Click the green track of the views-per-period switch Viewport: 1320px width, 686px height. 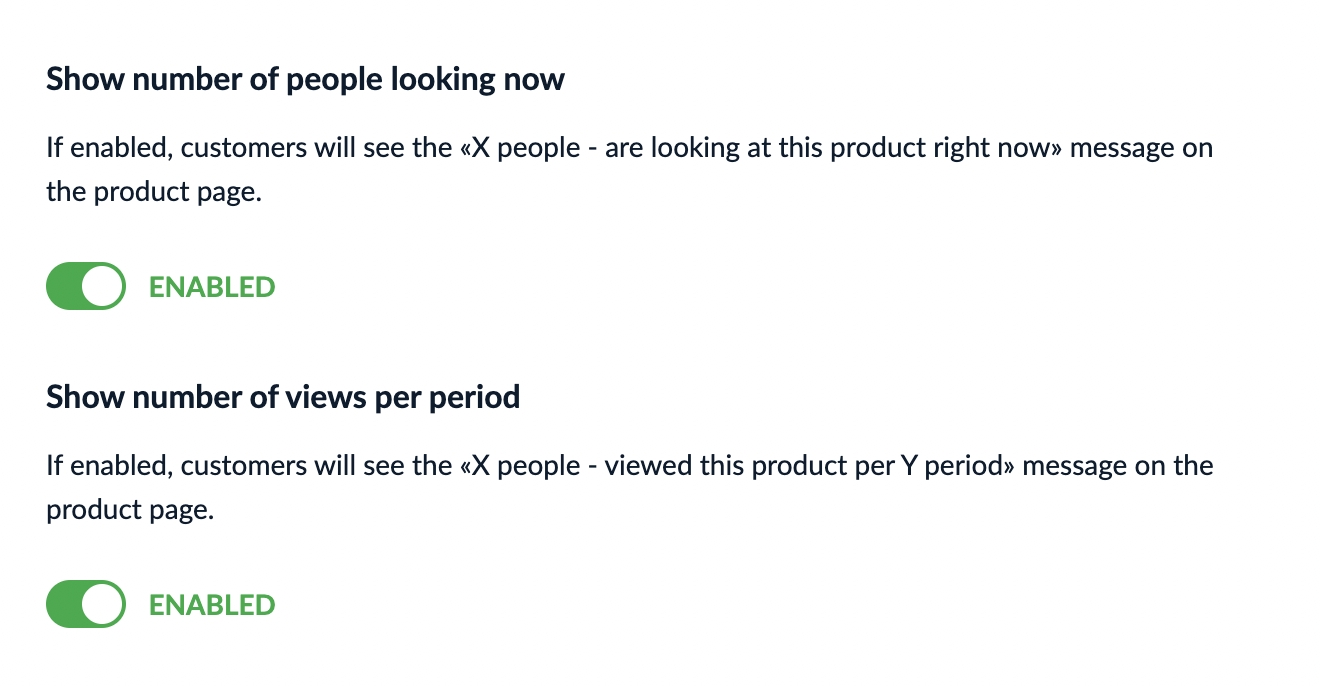point(63,605)
